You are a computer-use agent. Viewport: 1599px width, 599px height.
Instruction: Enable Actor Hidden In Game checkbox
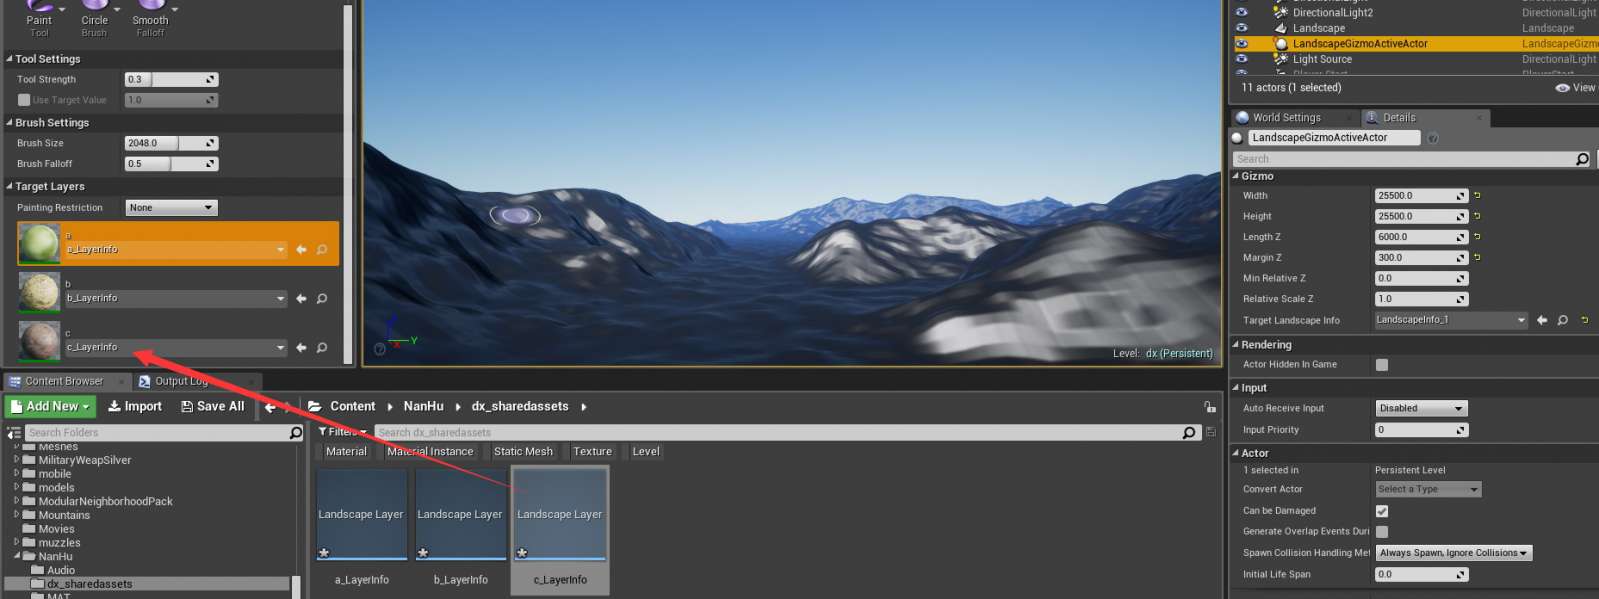(x=1382, y=365)
